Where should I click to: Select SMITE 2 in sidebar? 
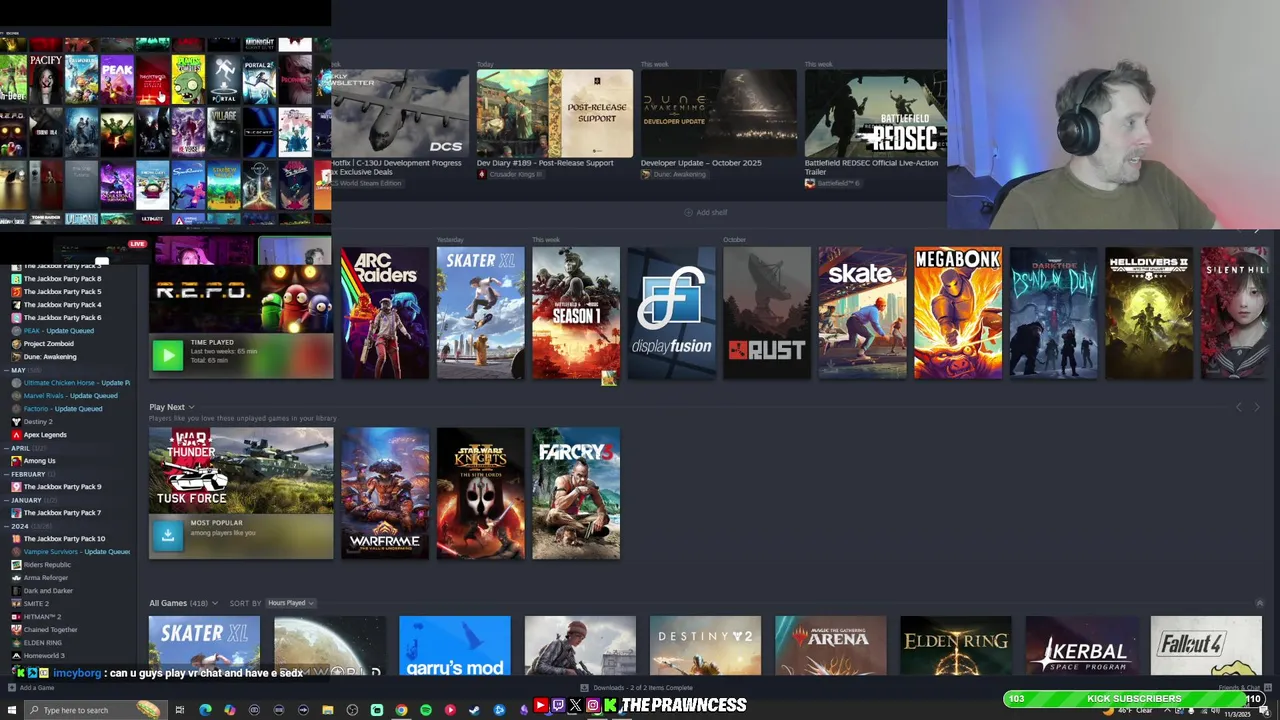pos(35,603)
